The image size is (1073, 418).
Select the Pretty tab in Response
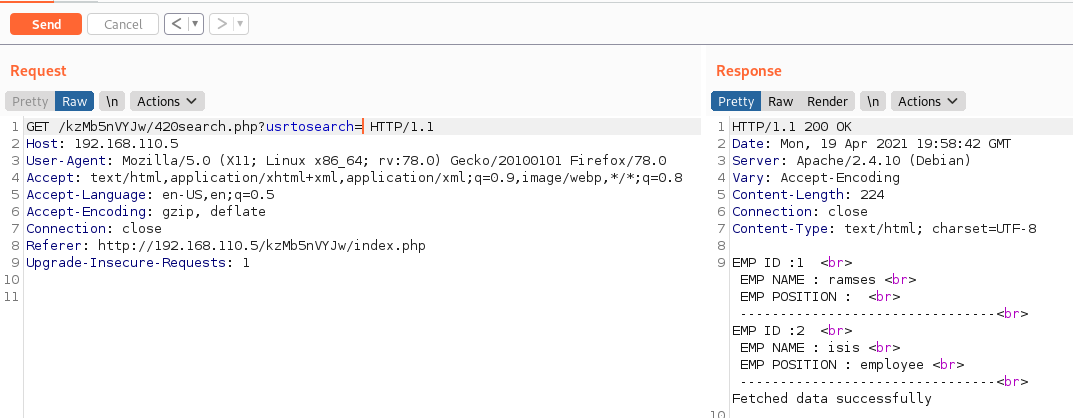736,101
